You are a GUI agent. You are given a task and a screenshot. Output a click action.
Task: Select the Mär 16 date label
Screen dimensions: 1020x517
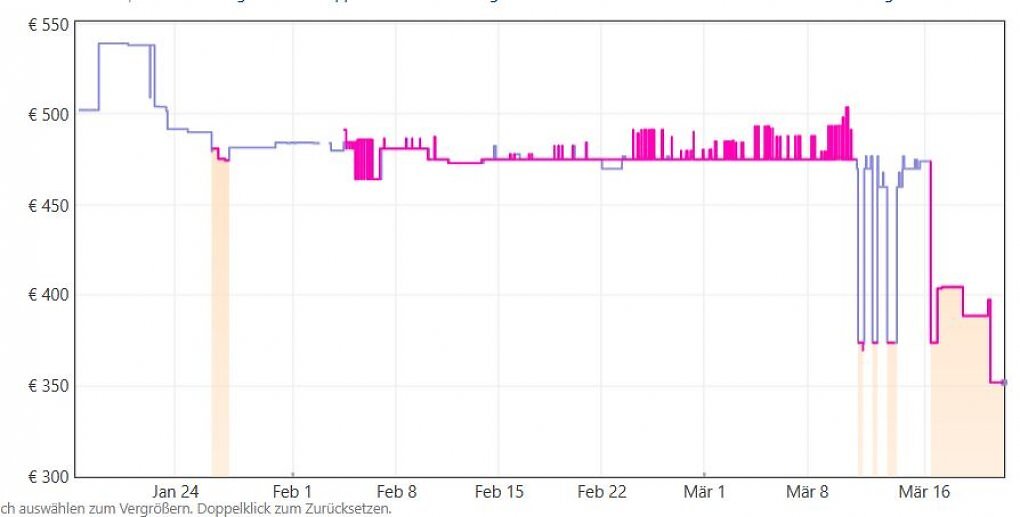[923, 492]
